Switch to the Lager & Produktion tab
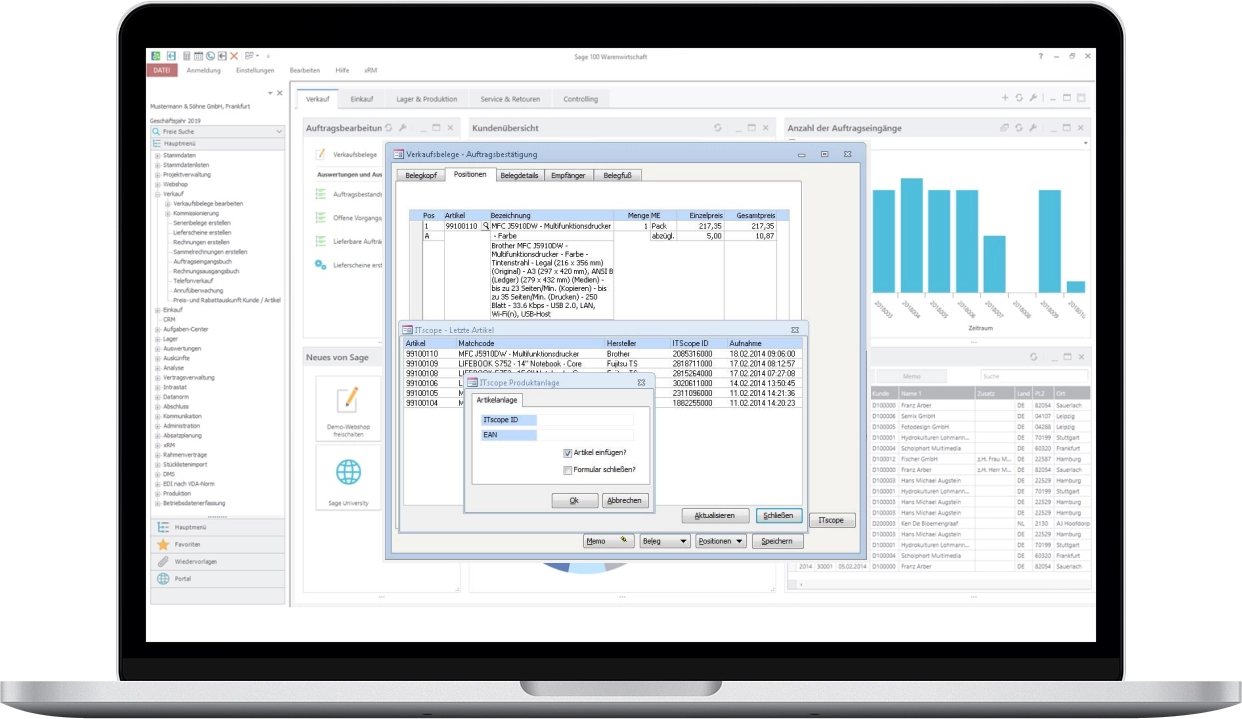The height and width of the screenshot is (719, 1242). pos(426,99)
